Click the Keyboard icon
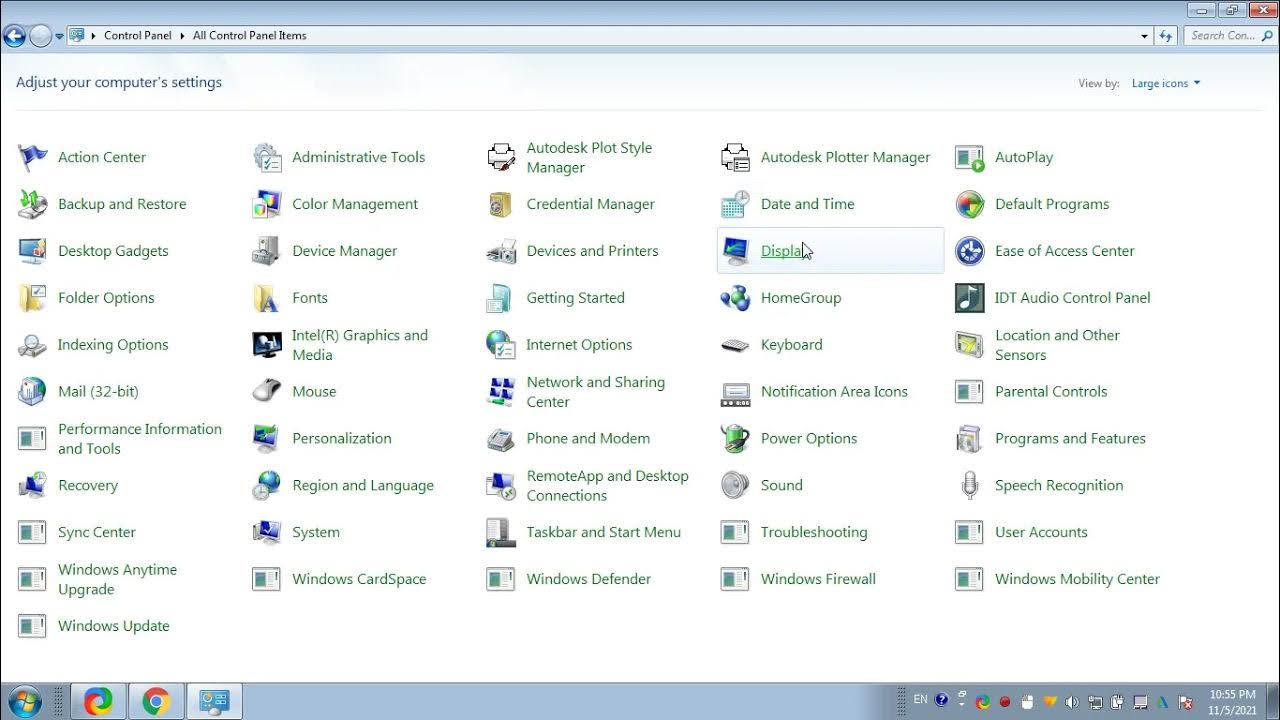The image size is (1280, 720). tap(735, 345)
